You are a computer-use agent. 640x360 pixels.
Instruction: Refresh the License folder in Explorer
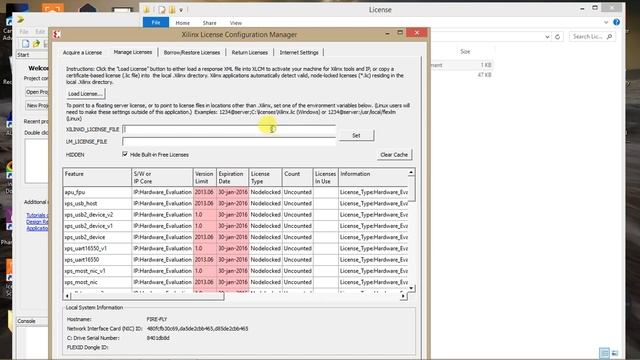coord(558,37)
